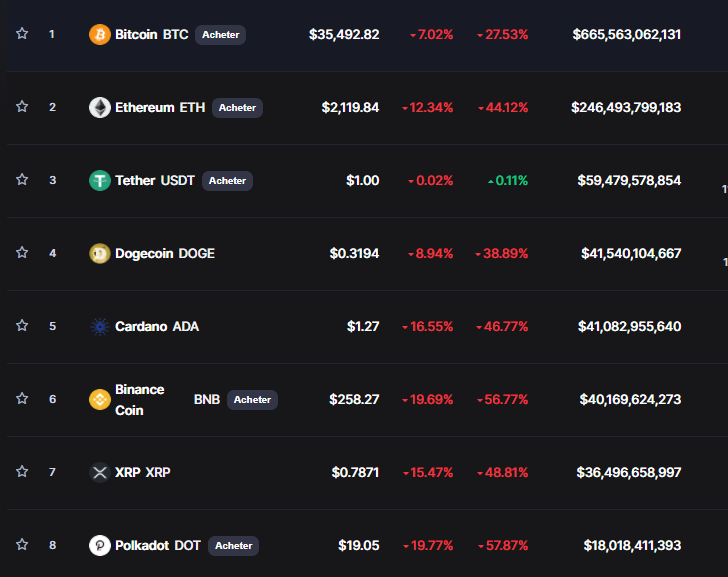
Task: Click Bitcoin market cap $665,563,062,131
Action: point(627,35)
